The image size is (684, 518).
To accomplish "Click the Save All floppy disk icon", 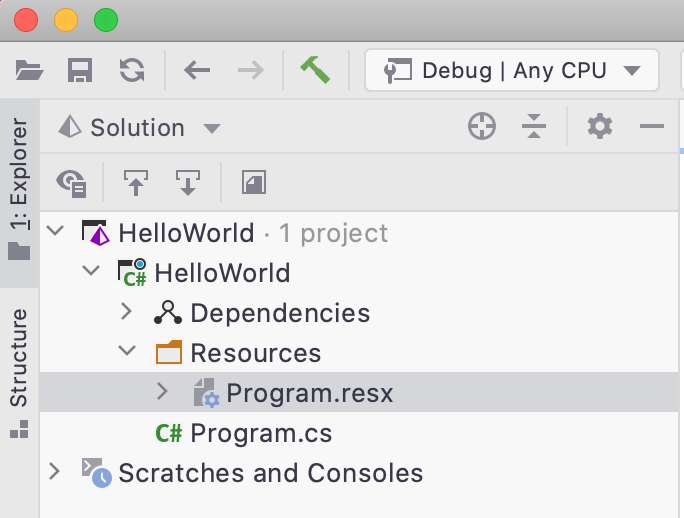I will (x=80, y=70).
